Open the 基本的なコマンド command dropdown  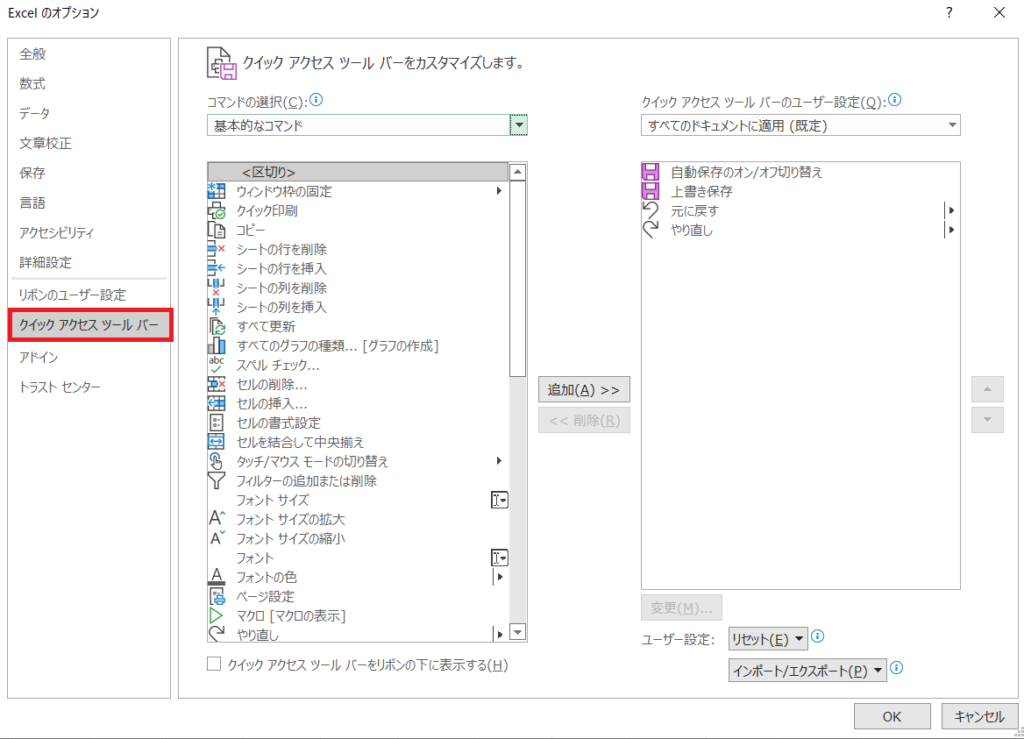click(x=518, y=125)
